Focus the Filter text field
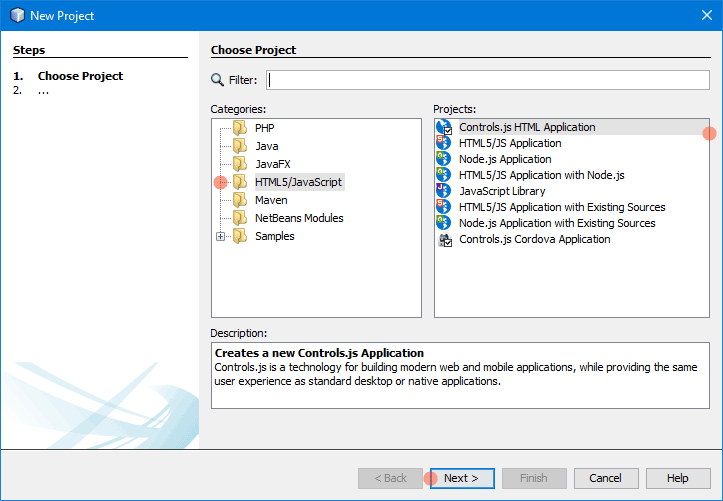The image size is (723, 501). [x=487, y=80]
